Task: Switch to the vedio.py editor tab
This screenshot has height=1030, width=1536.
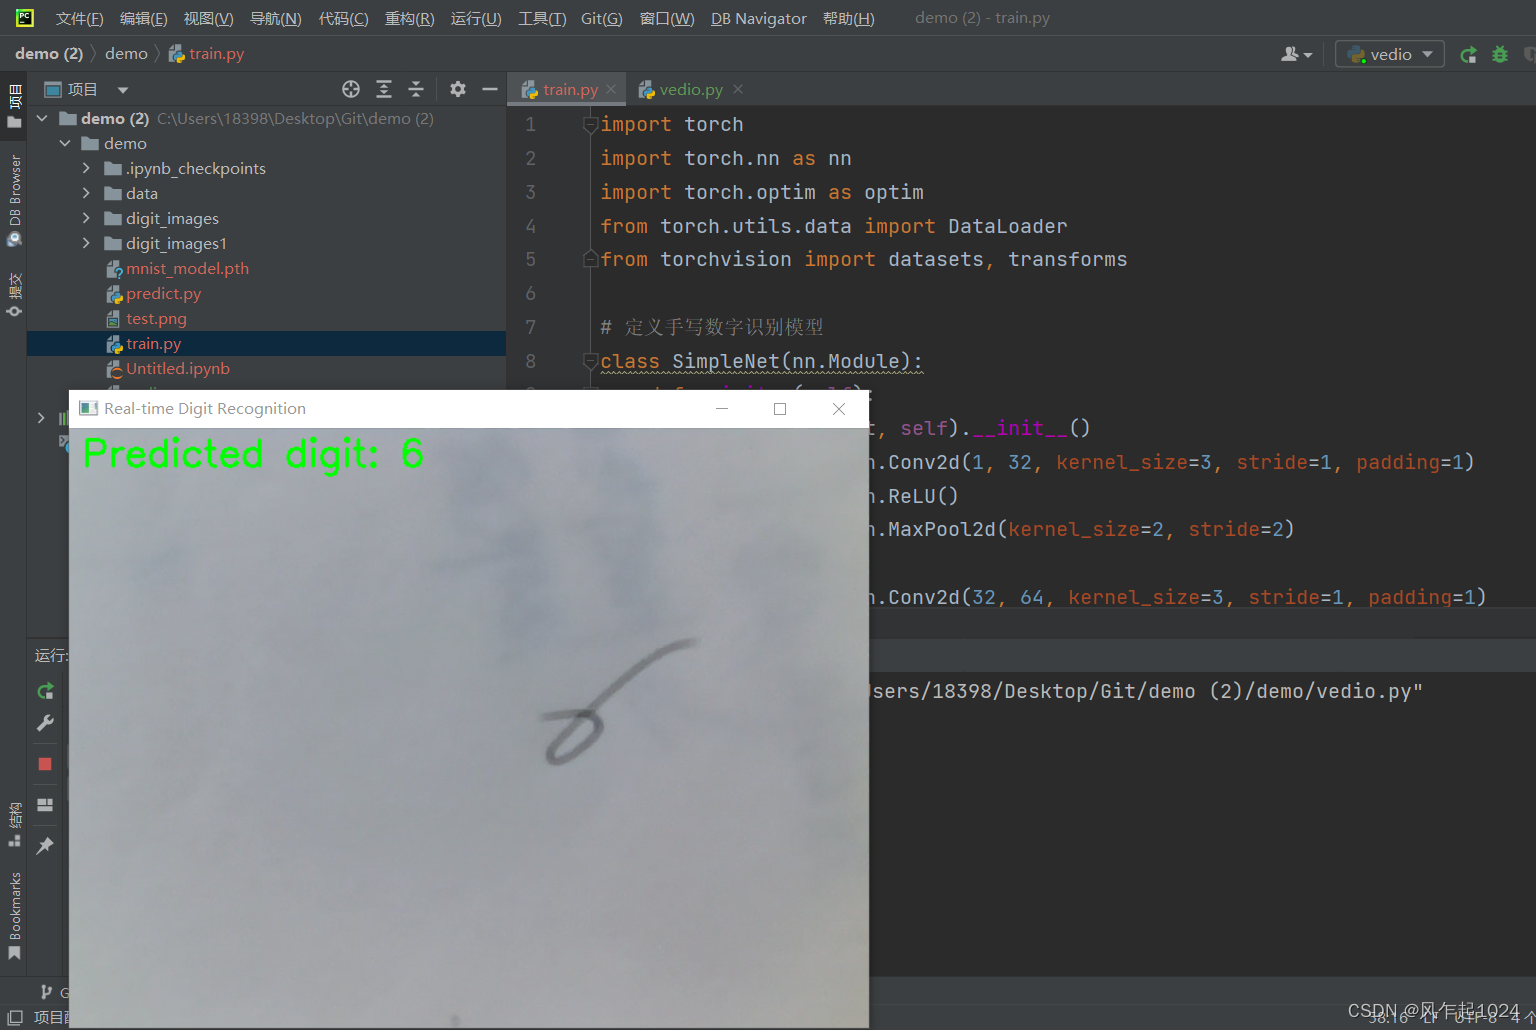Action: [x=691, y=89]
